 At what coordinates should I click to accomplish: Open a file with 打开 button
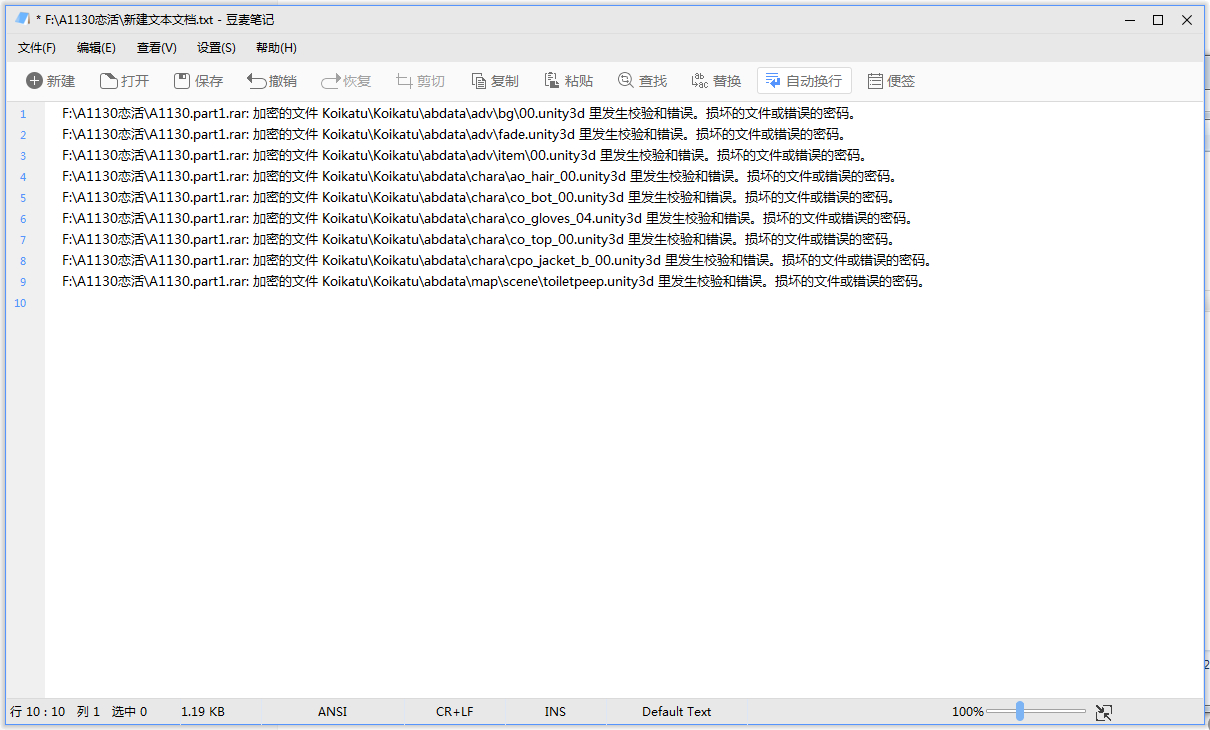click(x=125, y=81)
